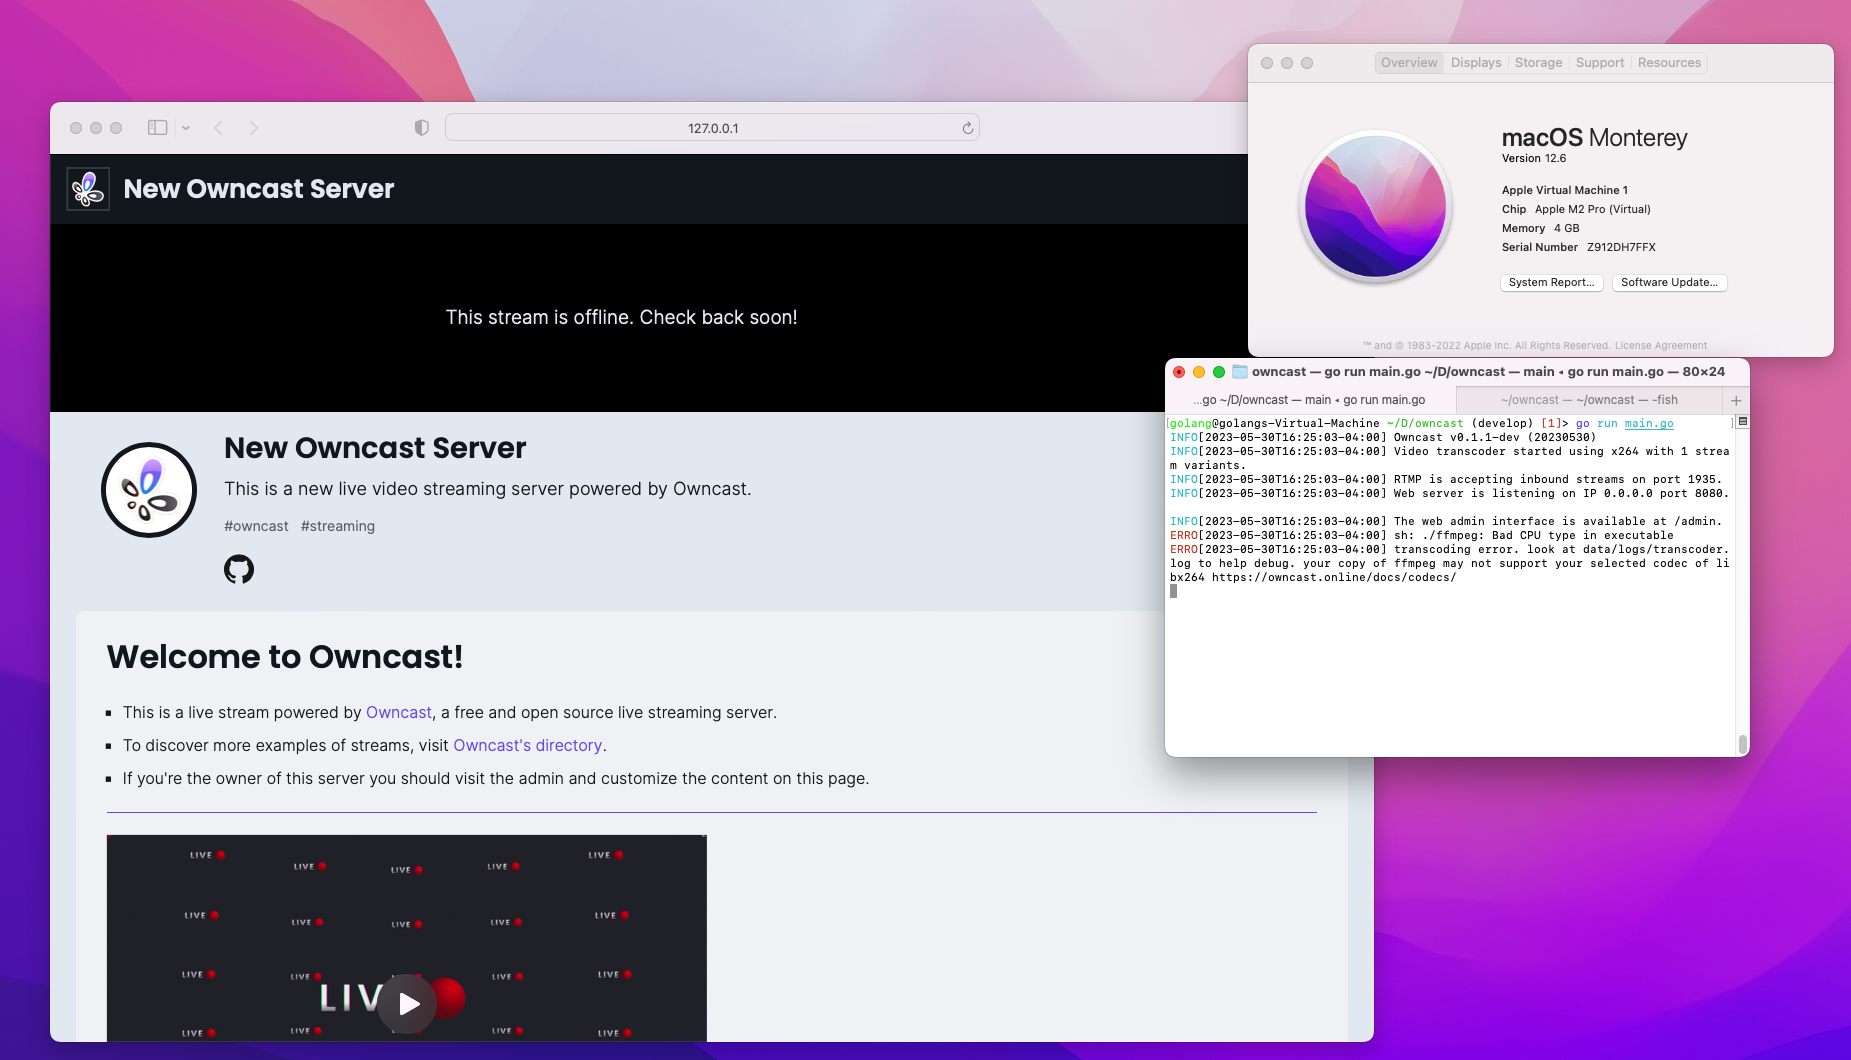
Task: Open a new Terminal tab with the plus button
Action: point(1736,399)
